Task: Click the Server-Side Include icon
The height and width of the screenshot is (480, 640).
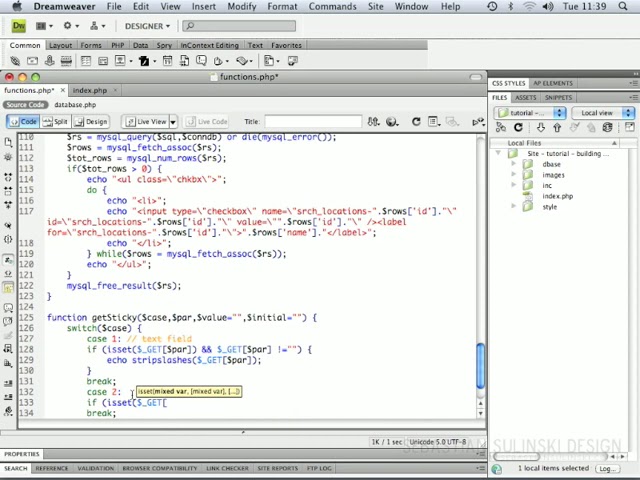Action: point(184,61)
